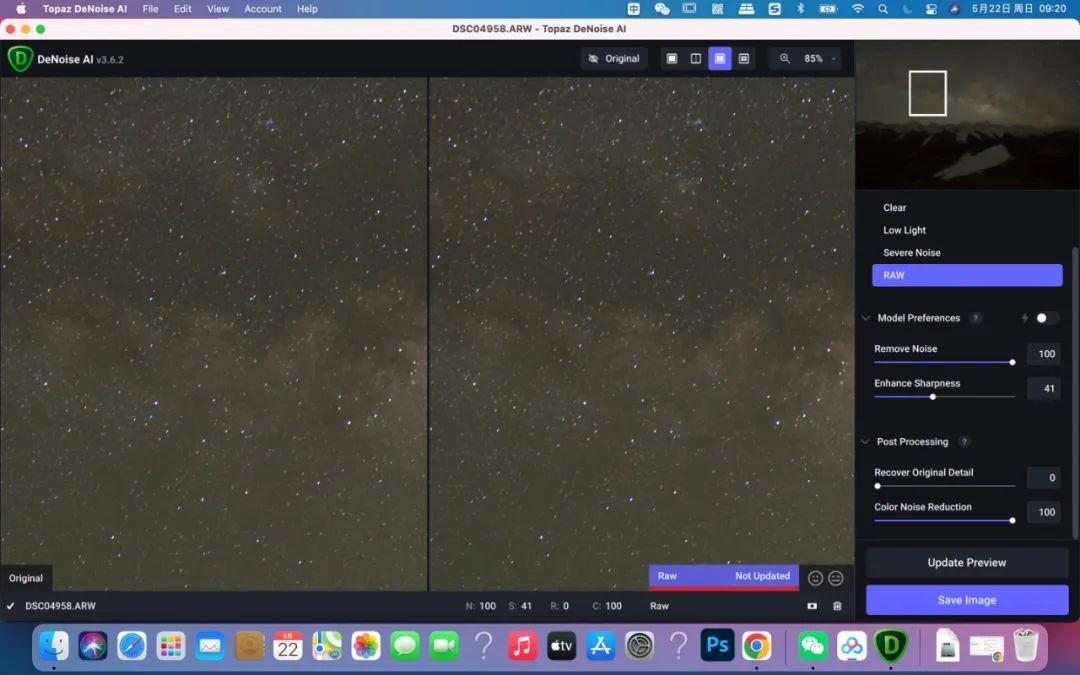The height and width of the screenshot is (675, 1080).
Task: Click the Color Noise Reduction slider handle
Action: click(1012, 521)
